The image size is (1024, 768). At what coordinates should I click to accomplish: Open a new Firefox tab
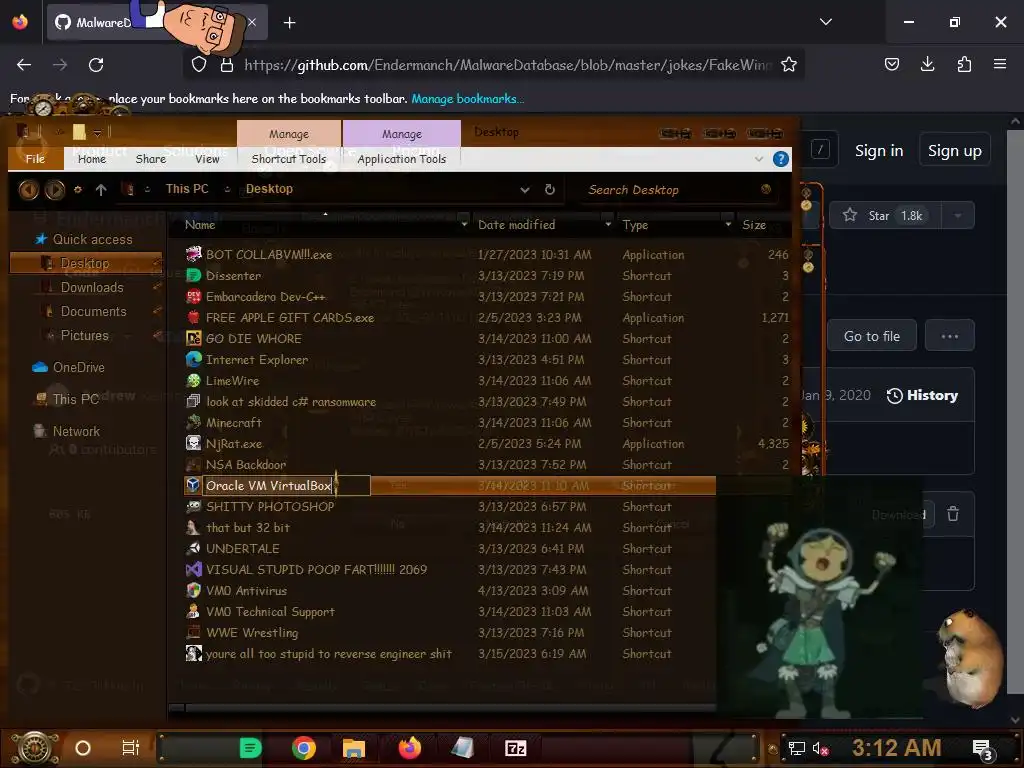click(x=289, y=23)
